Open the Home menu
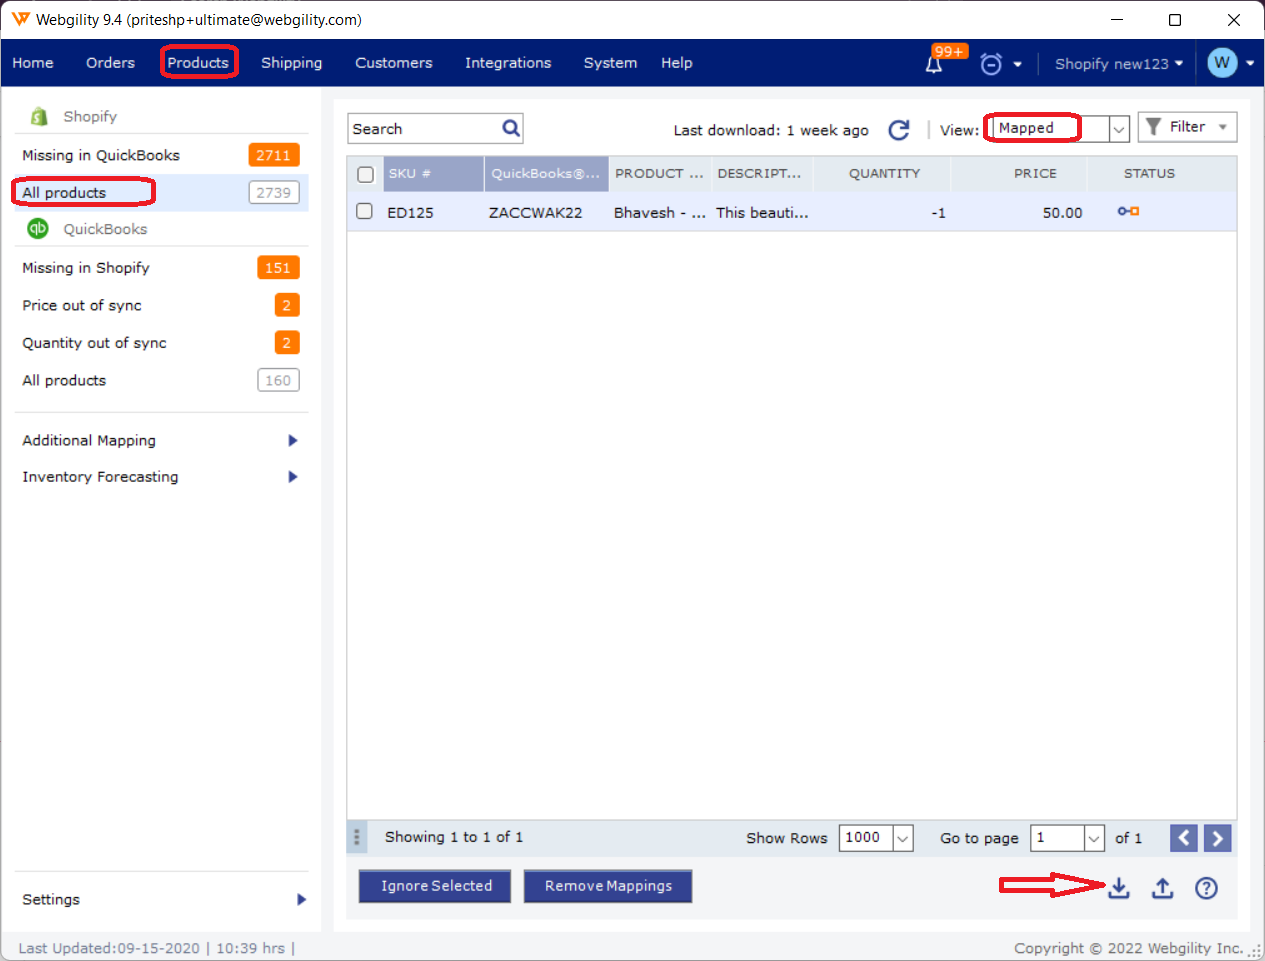The image size is (1265, 961). (33, 63)
